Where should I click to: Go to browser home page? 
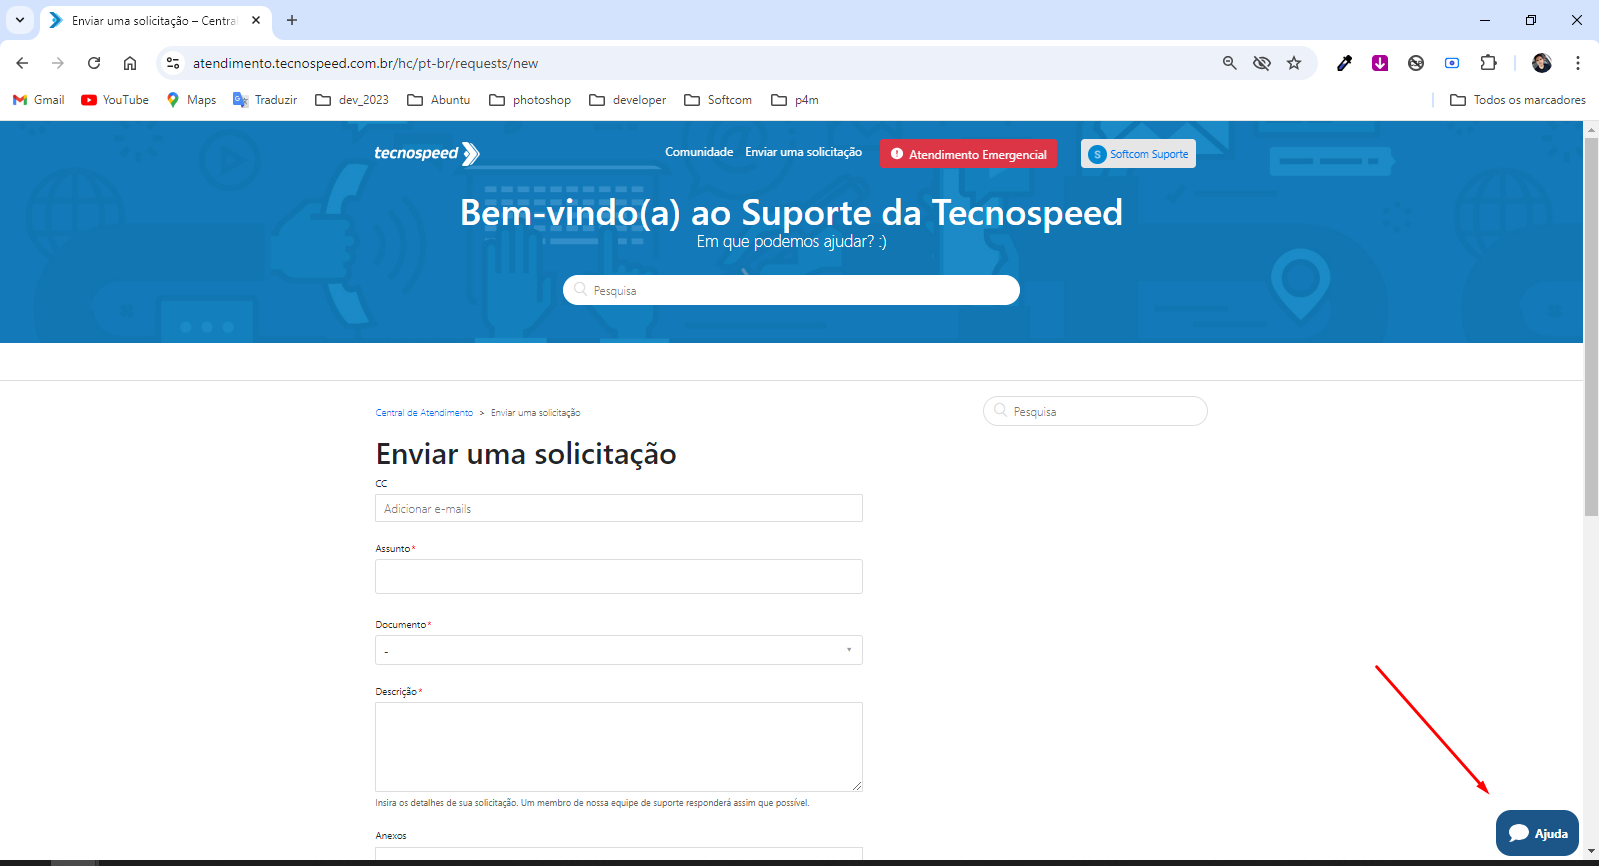tap(130, 63)
